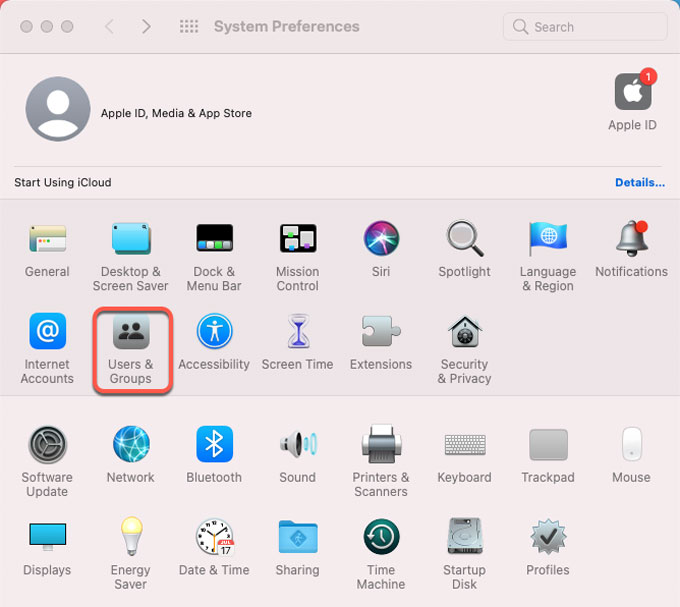The image size is (680, 607).
Task: Click the back navigation arrow
Action: 109,27
